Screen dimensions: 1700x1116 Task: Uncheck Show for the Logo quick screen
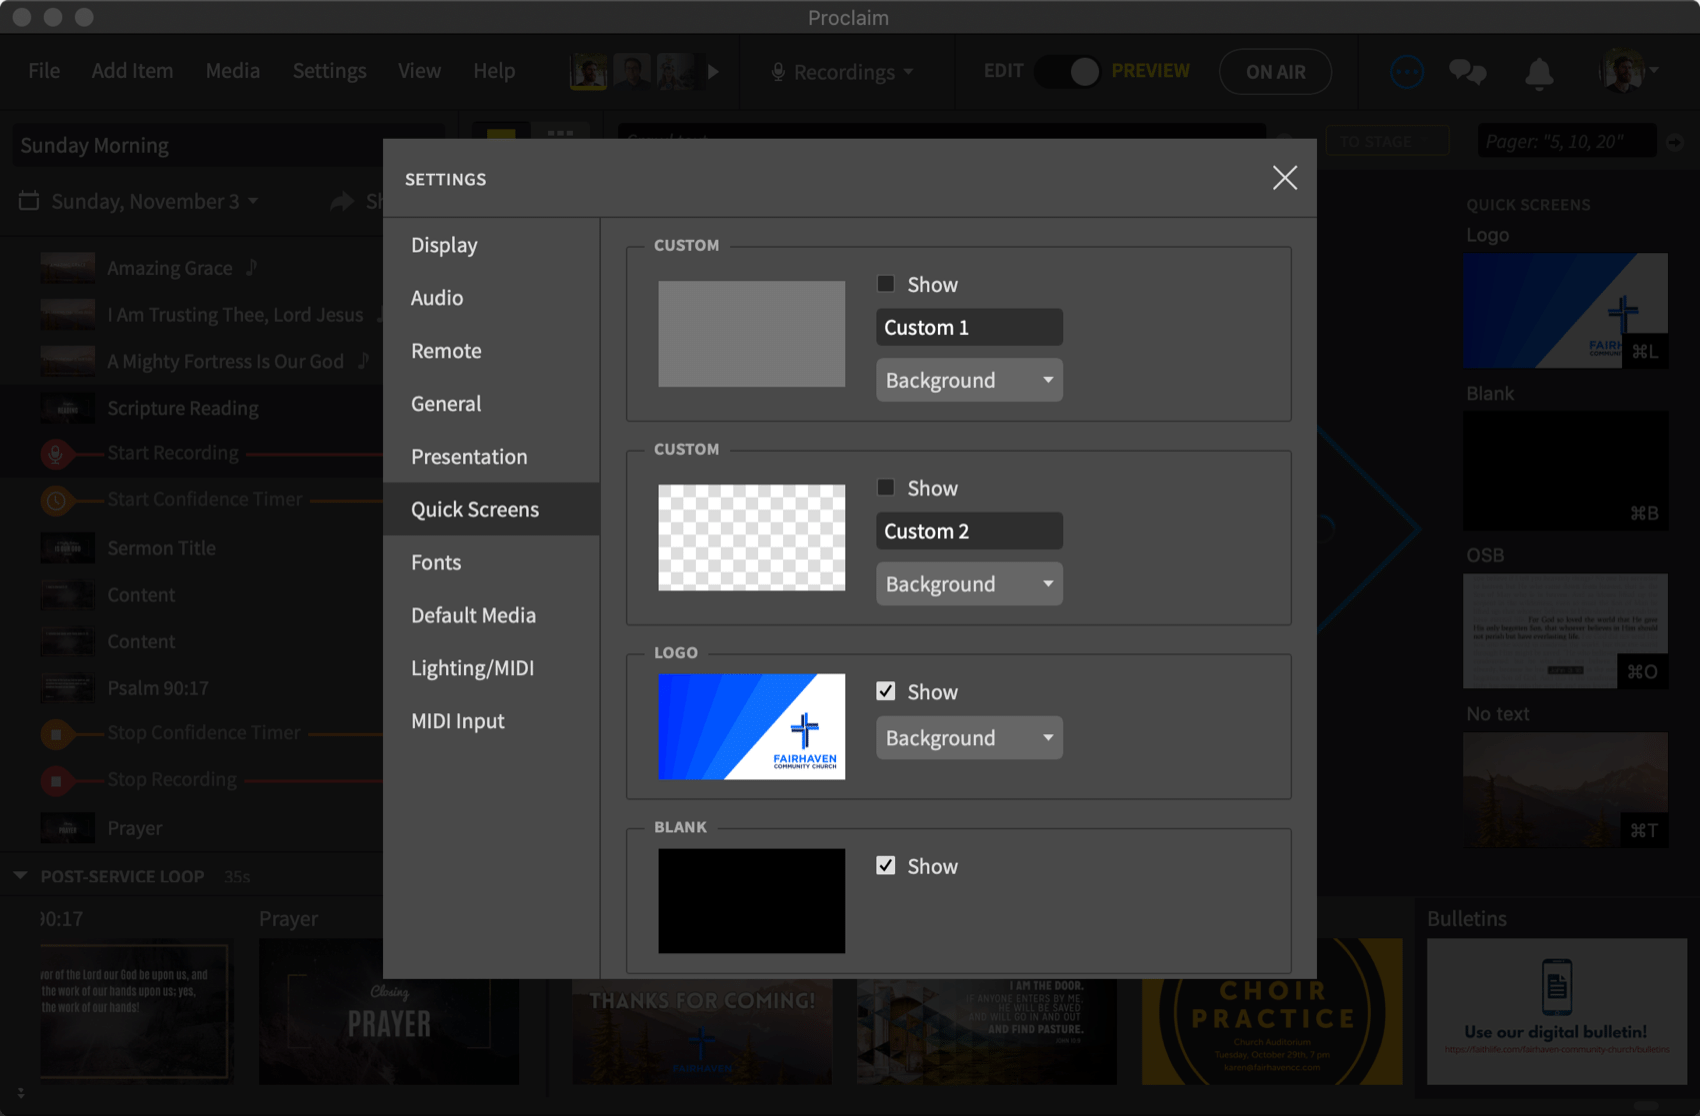pyautogui.click(x=886, y=691)
